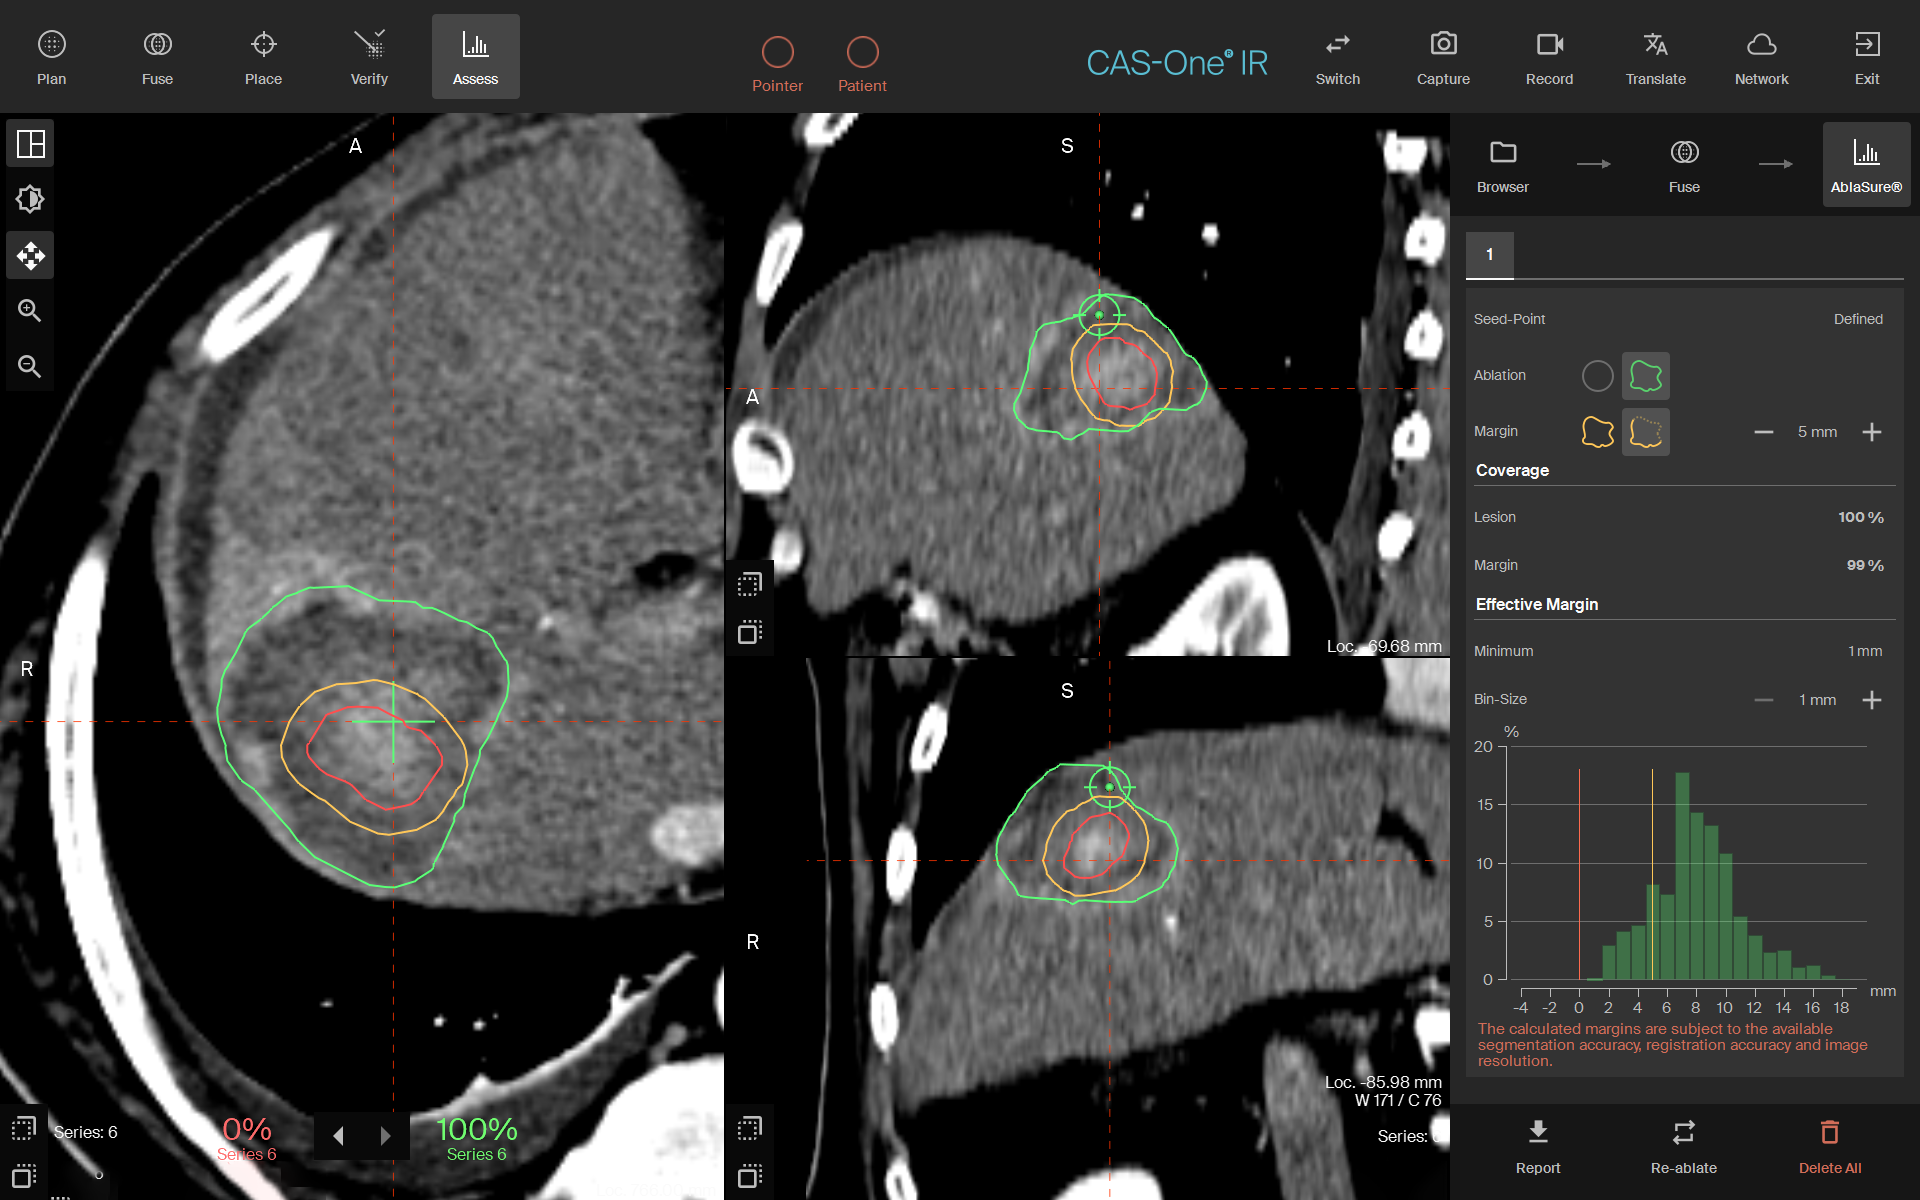This screenshot has height=1200, width=1920.
Task: Decrease the margin below 5 mm
Action: [x=1764, y=432]
